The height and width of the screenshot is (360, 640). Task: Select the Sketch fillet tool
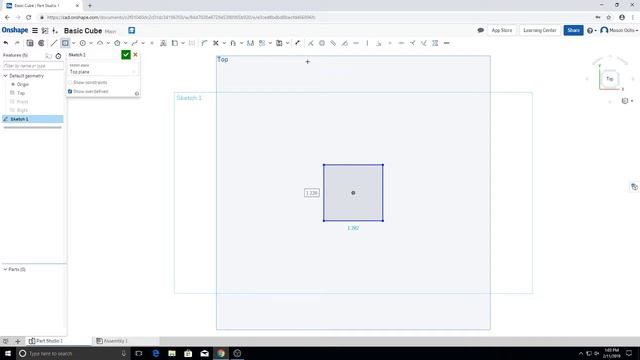point(204,43)
